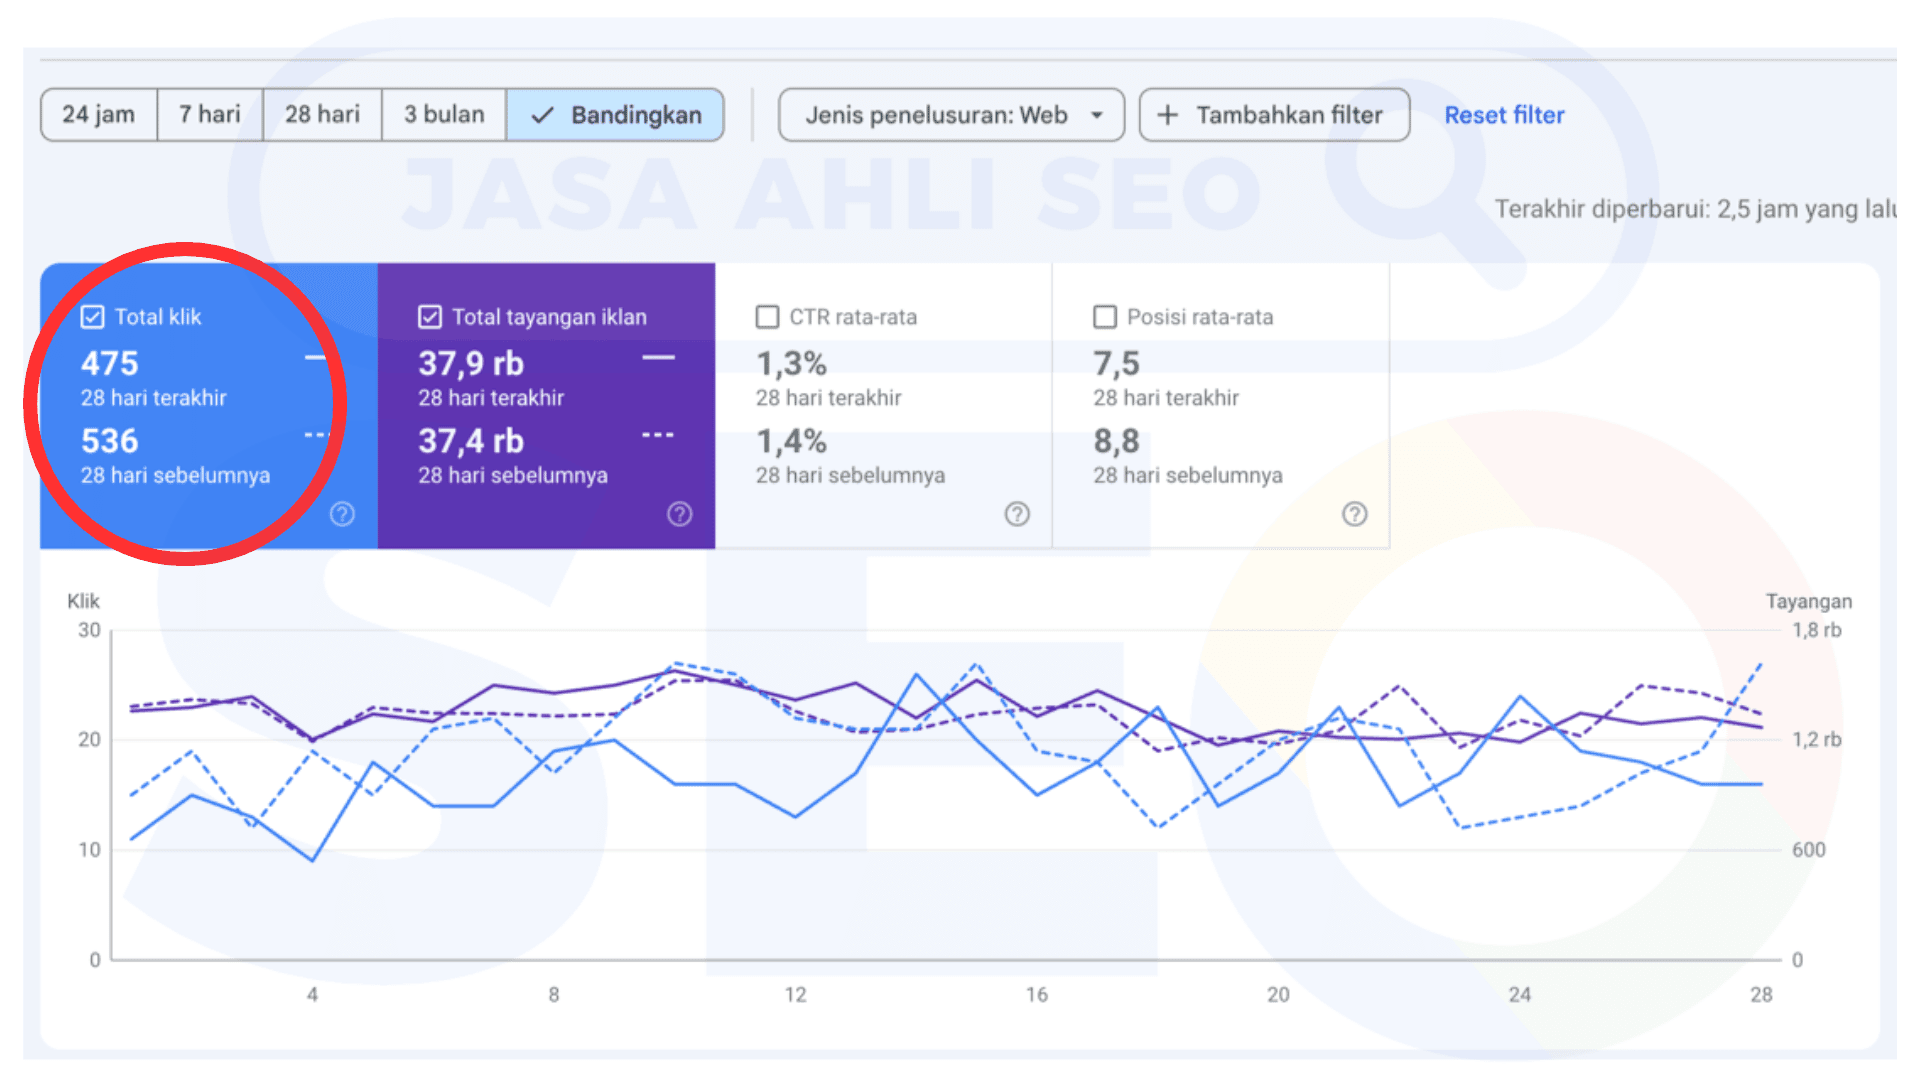Click help icon in Total tayangan iklan card
The image size is (1920, 1080).
680,514
